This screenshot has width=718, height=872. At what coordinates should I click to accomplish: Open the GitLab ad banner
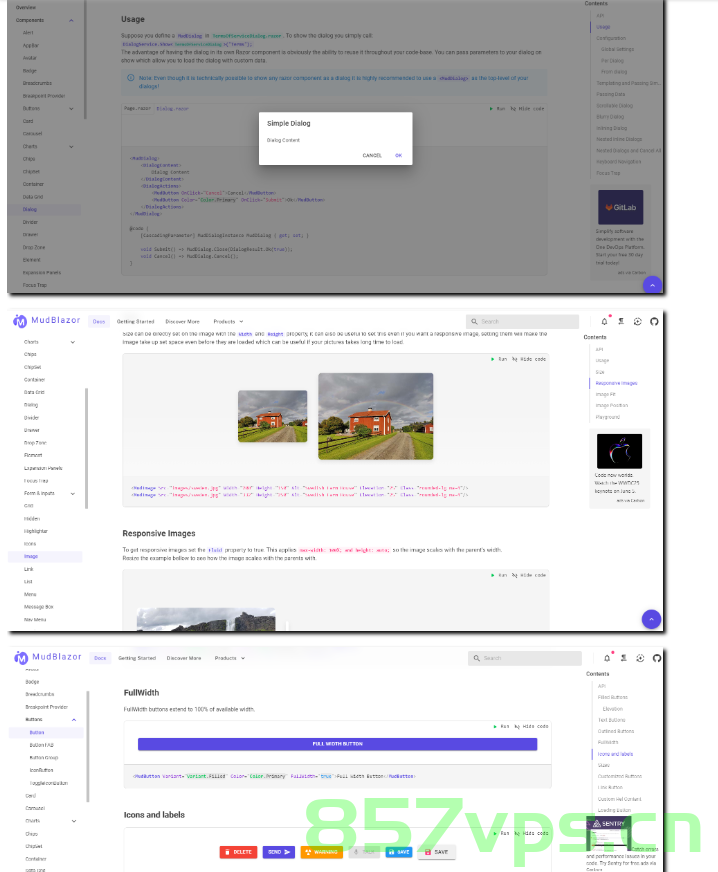(x=621, y=207)
